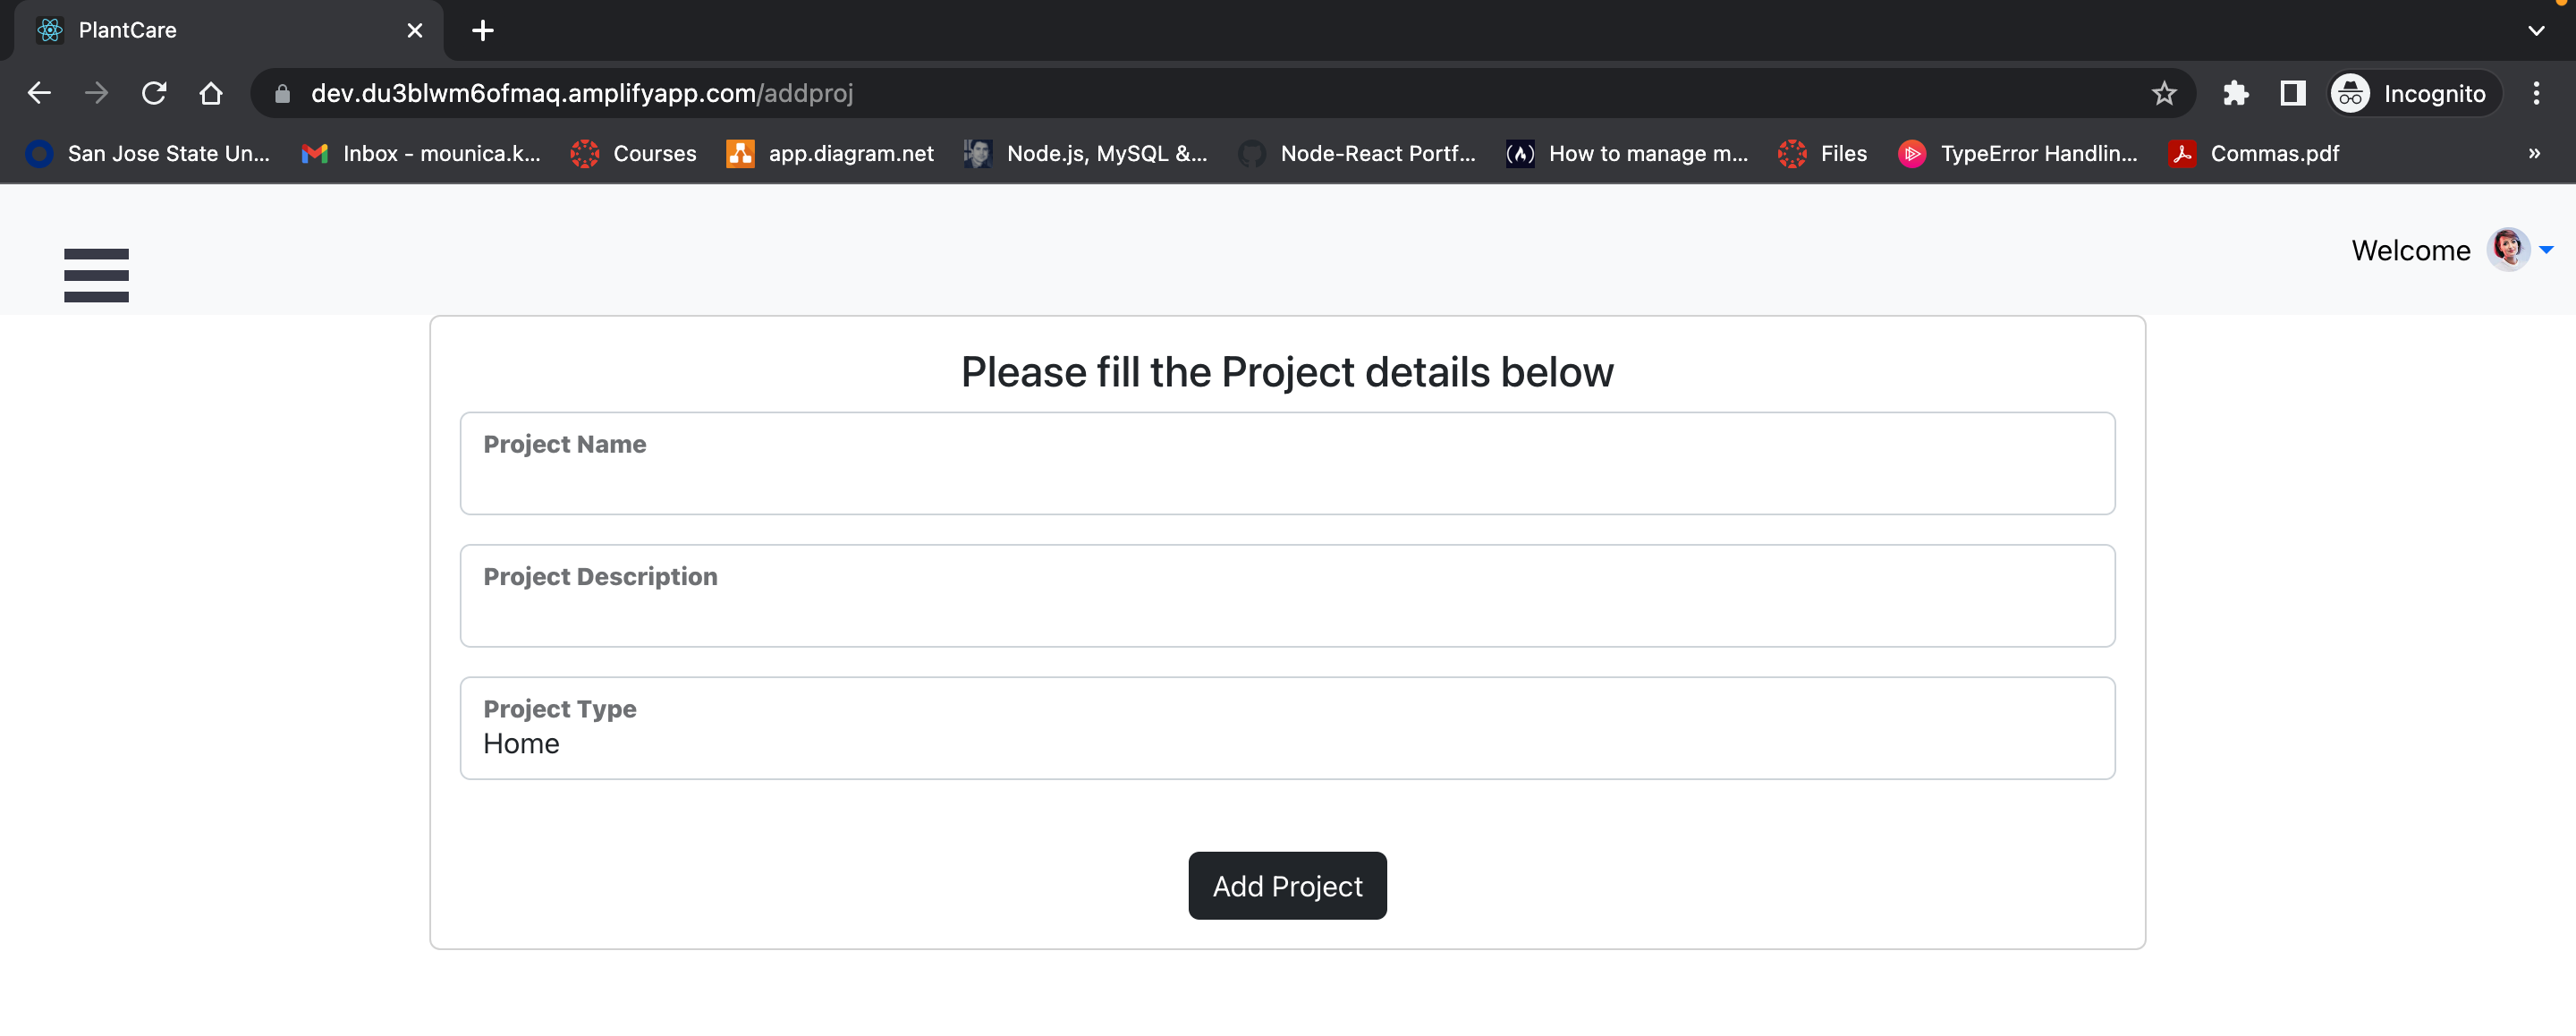Open the Inbox - mounica.k bookmark
This screenshot has height=1036, width=2576.
421,153
